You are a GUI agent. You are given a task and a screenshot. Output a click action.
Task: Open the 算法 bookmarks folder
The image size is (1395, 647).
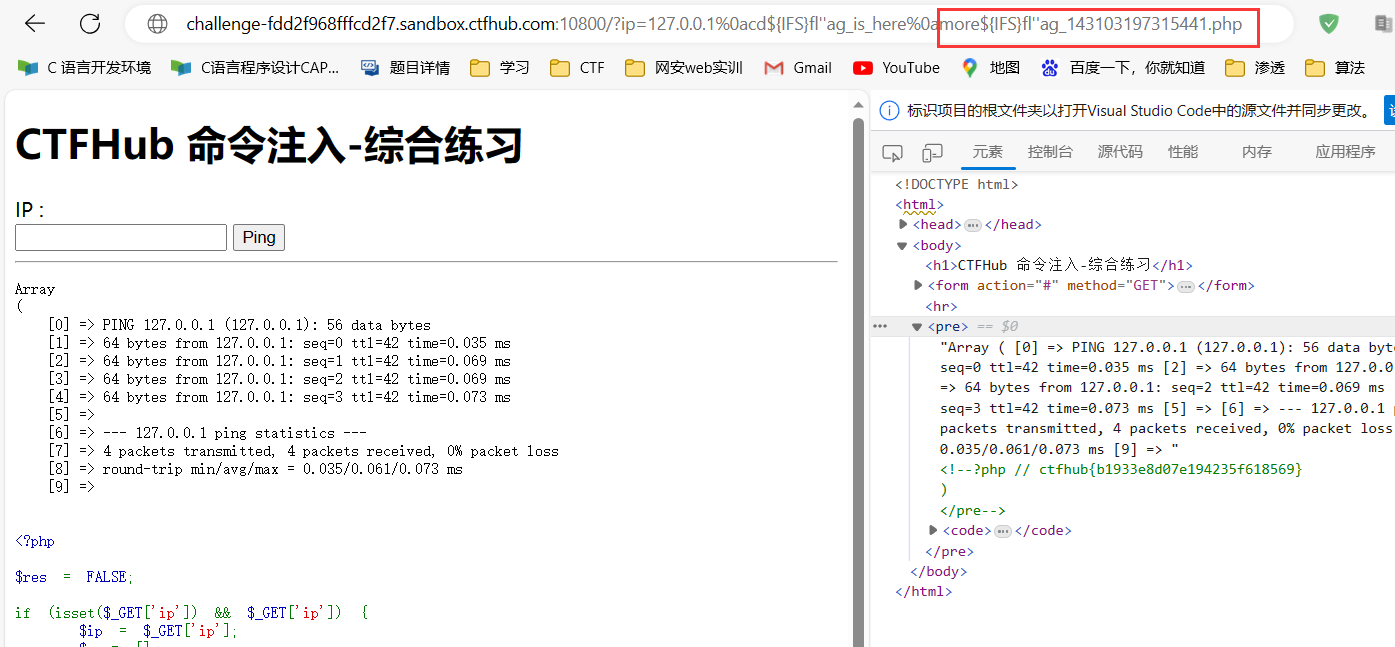click(x=1335, y=68)
